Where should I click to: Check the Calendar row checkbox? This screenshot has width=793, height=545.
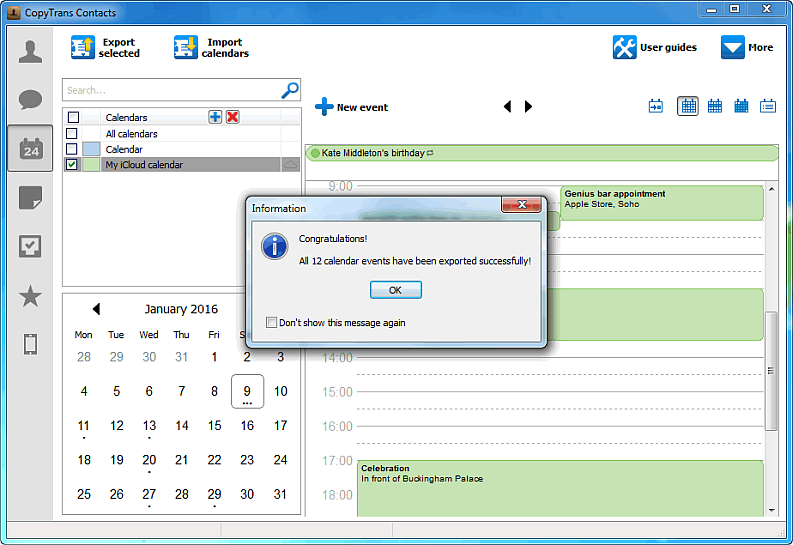click(x=72, y=149)
